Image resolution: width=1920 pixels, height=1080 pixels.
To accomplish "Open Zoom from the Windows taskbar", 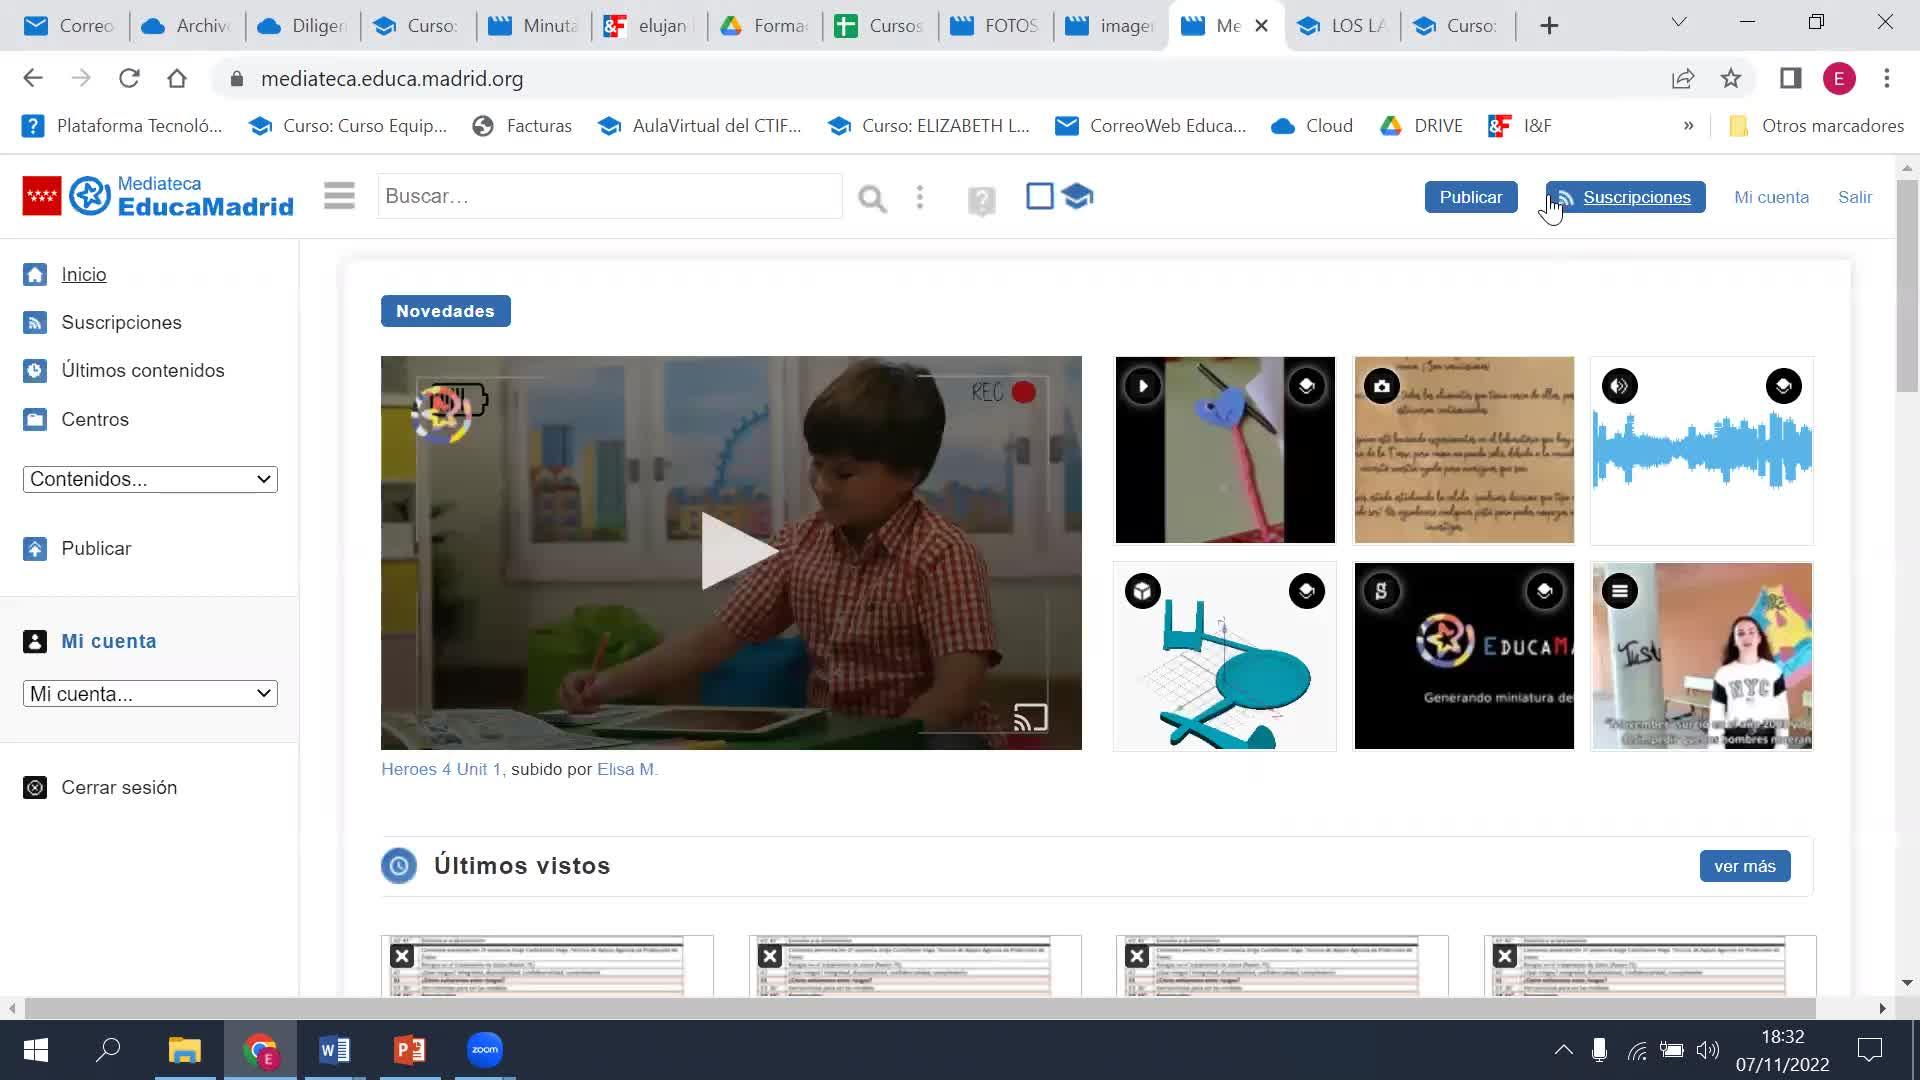I will point(485,1050).
